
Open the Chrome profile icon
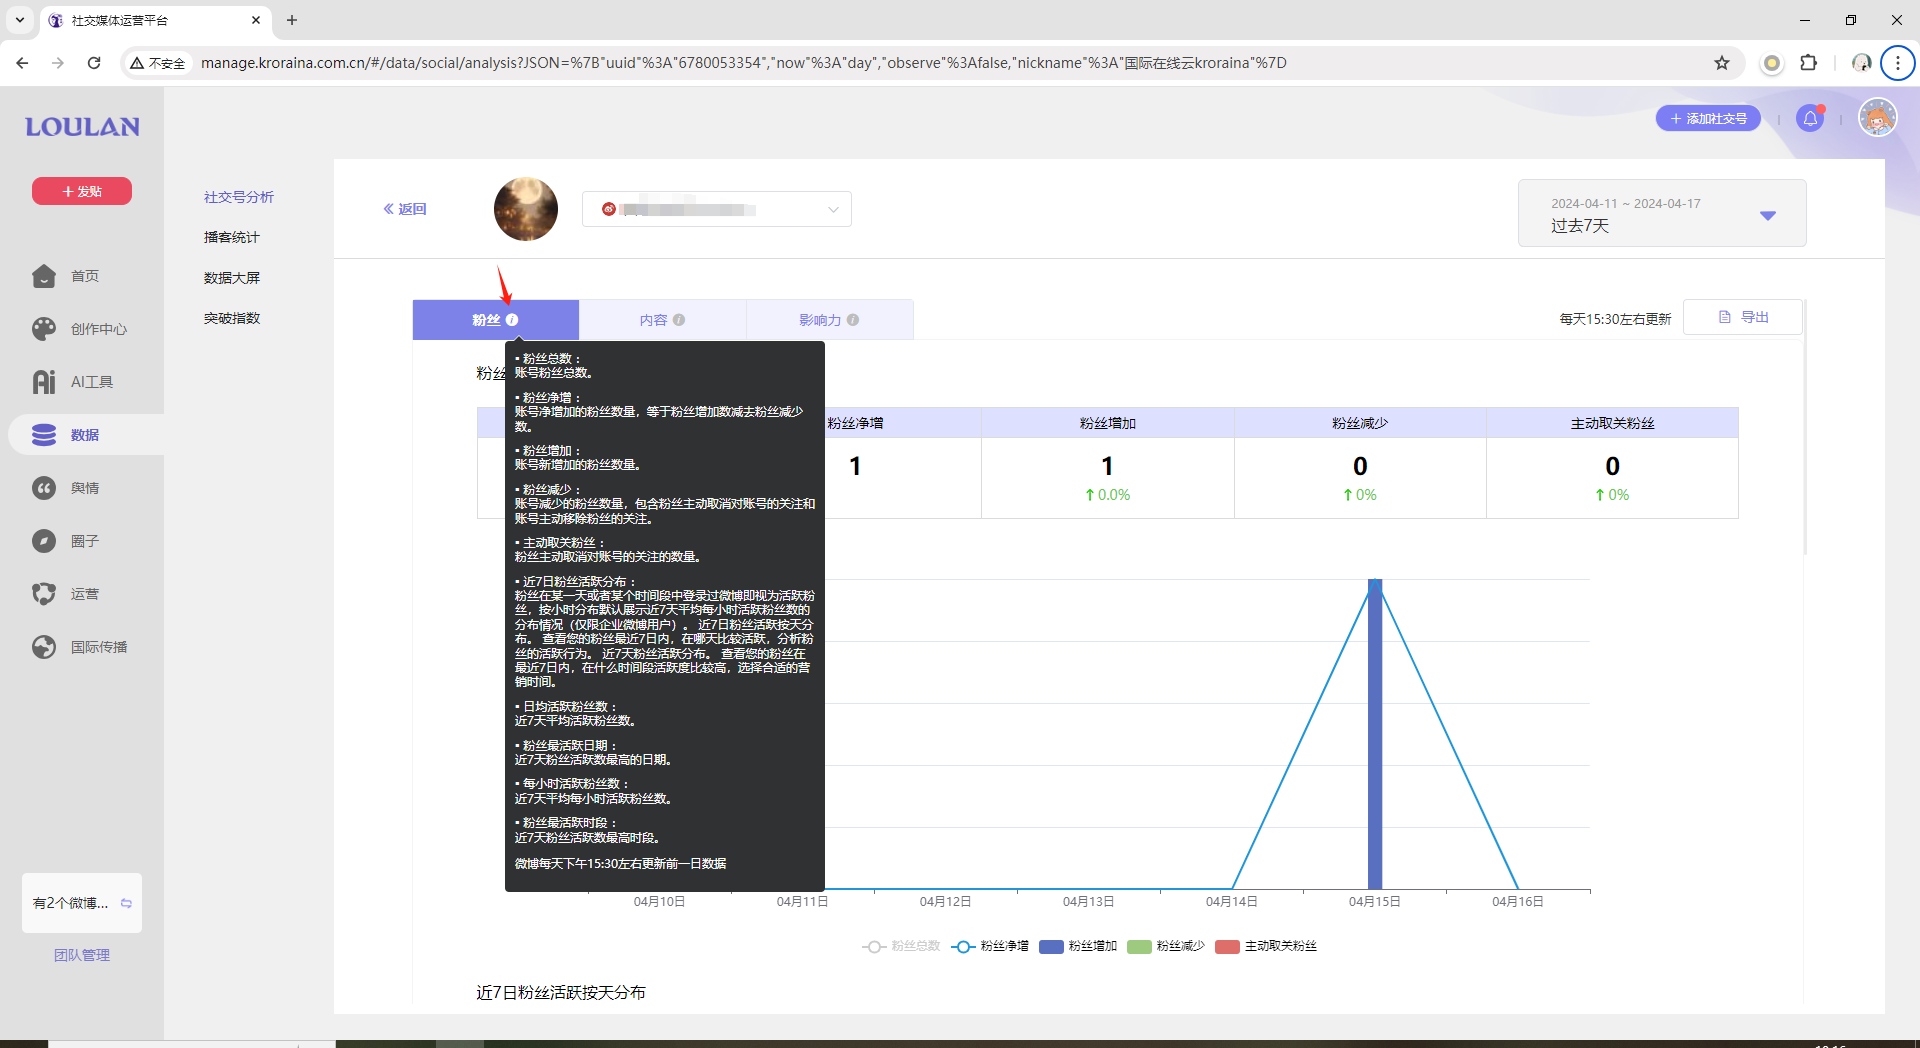point(1861,63)
